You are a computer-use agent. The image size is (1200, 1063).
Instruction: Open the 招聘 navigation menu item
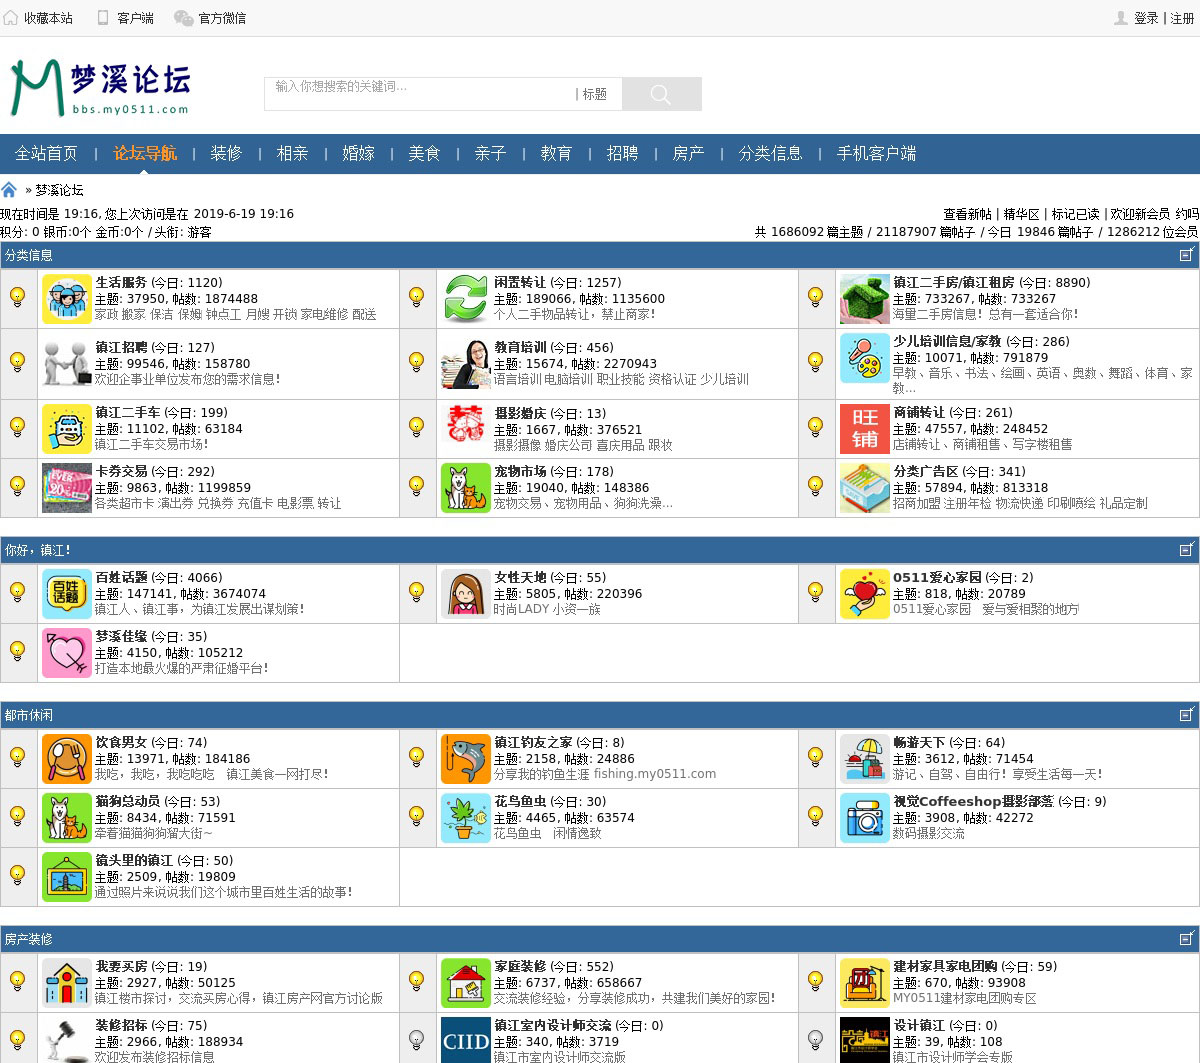[622, 153]
